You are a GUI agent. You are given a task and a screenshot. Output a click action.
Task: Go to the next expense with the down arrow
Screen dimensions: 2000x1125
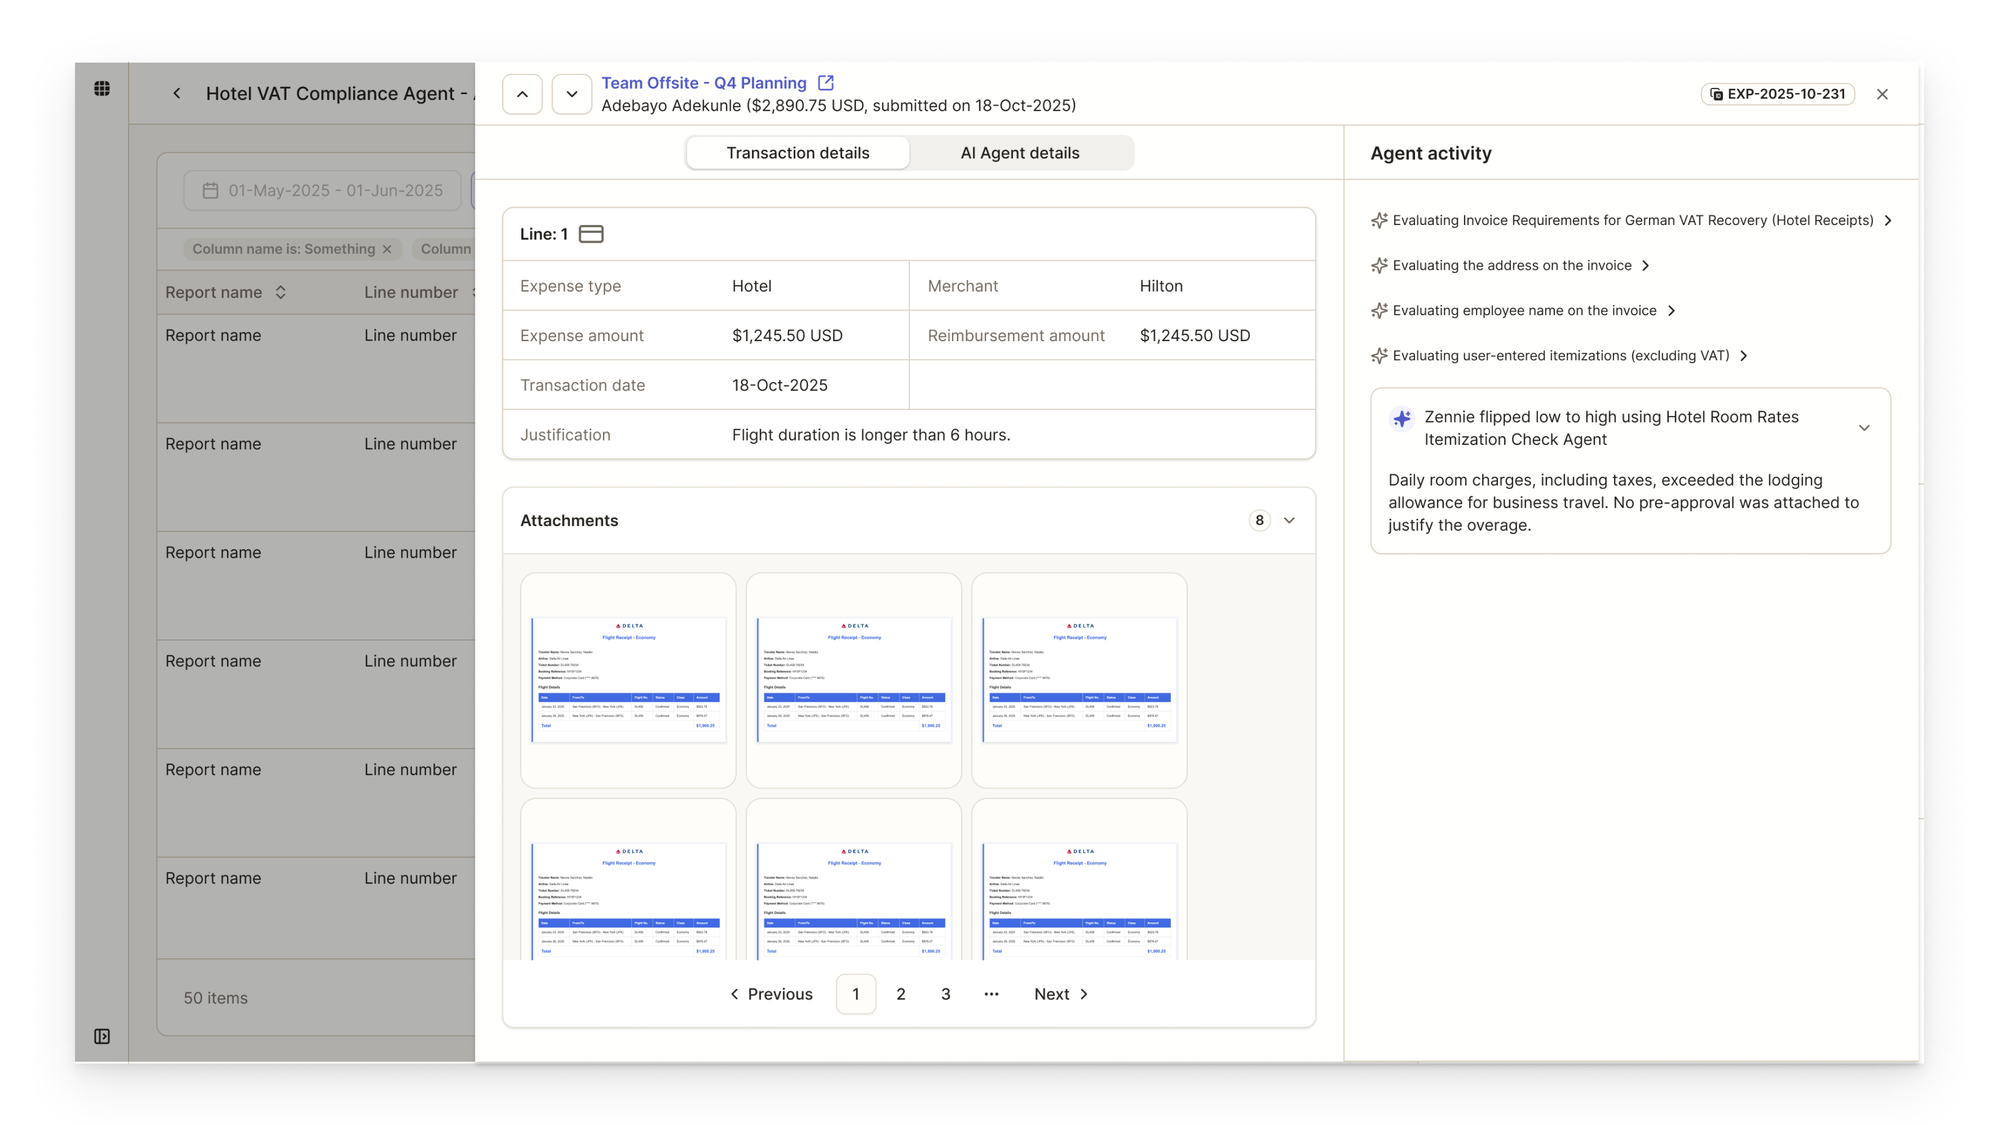coord(571,95)
